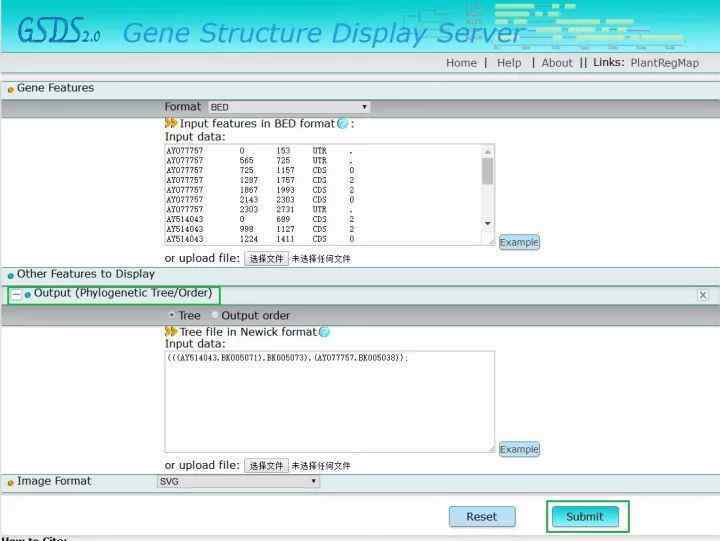Submit the form
This screenshot has height=541, width=720.
click(585, 517)
